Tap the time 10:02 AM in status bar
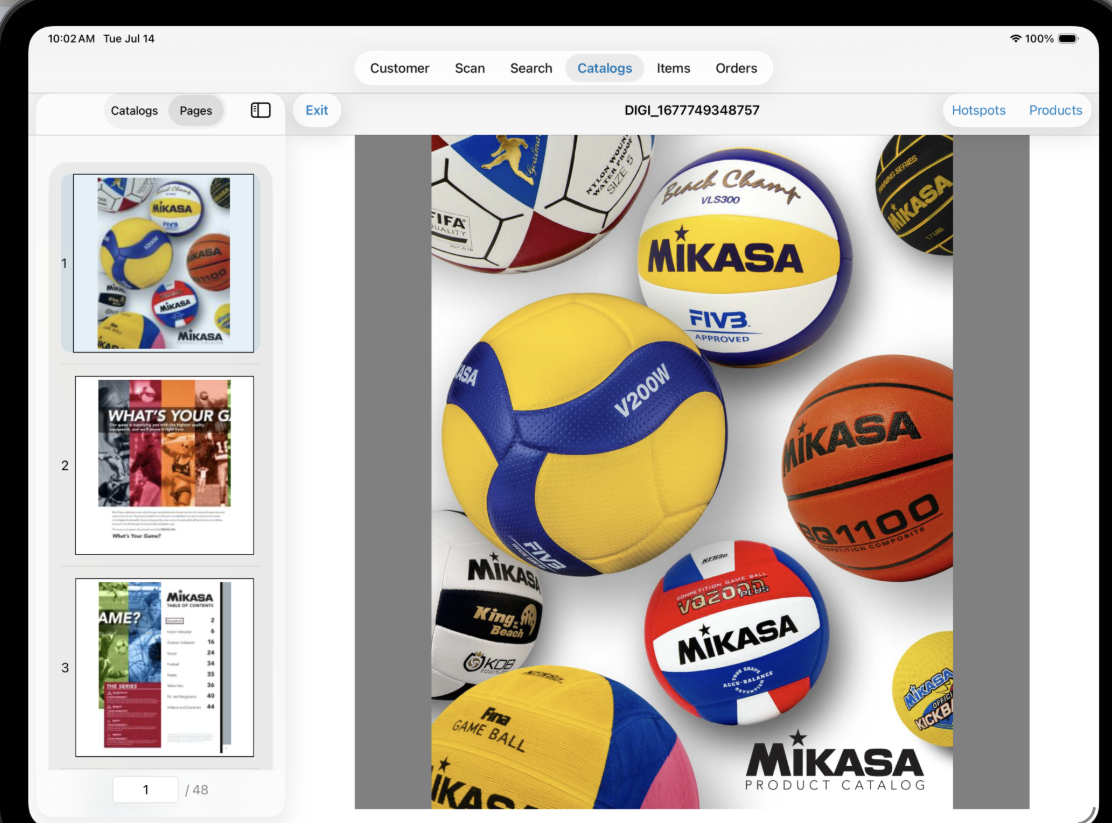This screenshot has width=1112, height=823. click(71, 38)
